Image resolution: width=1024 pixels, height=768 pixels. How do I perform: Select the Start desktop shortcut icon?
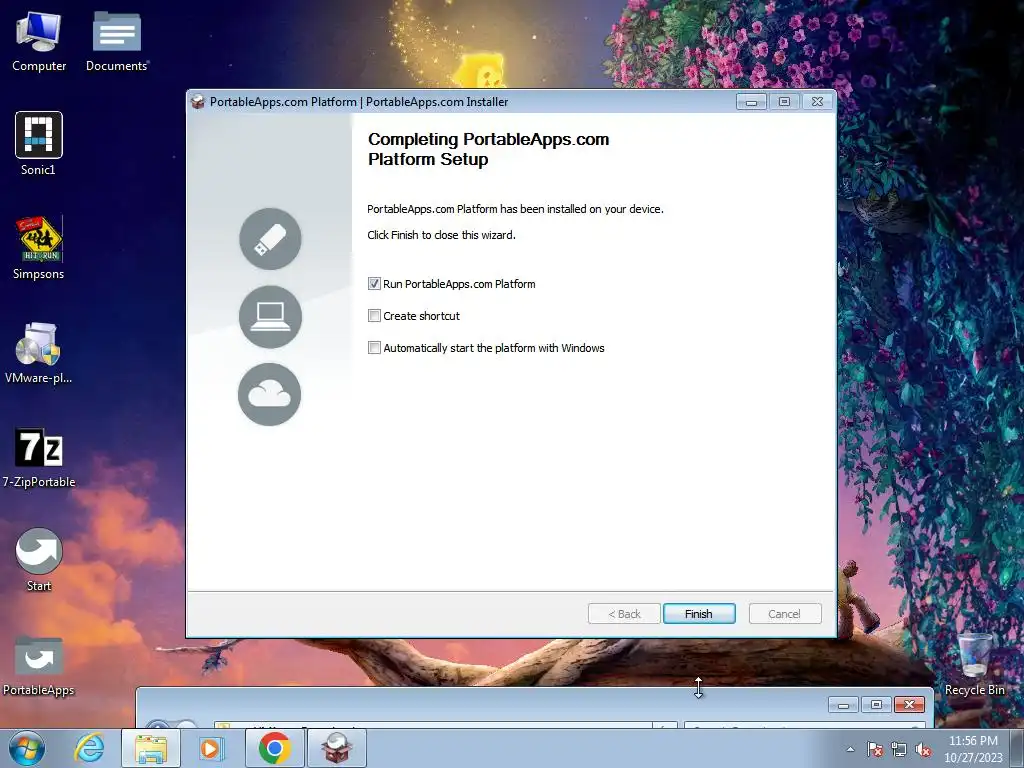point(39,560)
